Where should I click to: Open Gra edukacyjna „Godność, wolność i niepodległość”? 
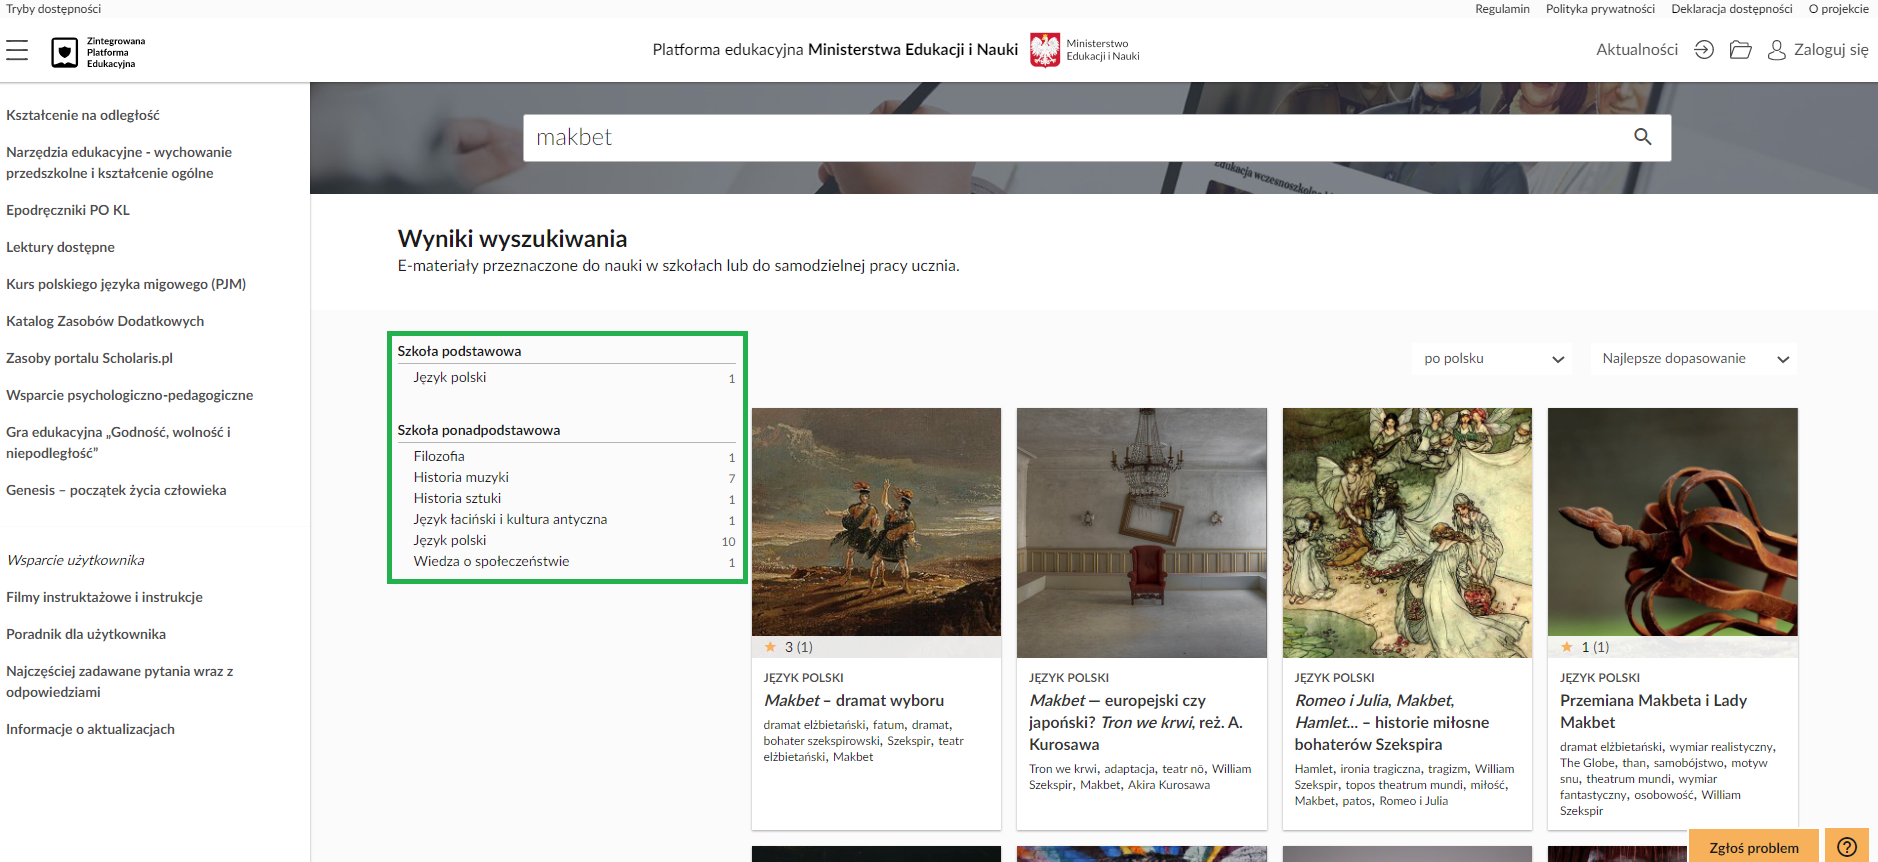point(118,442)
